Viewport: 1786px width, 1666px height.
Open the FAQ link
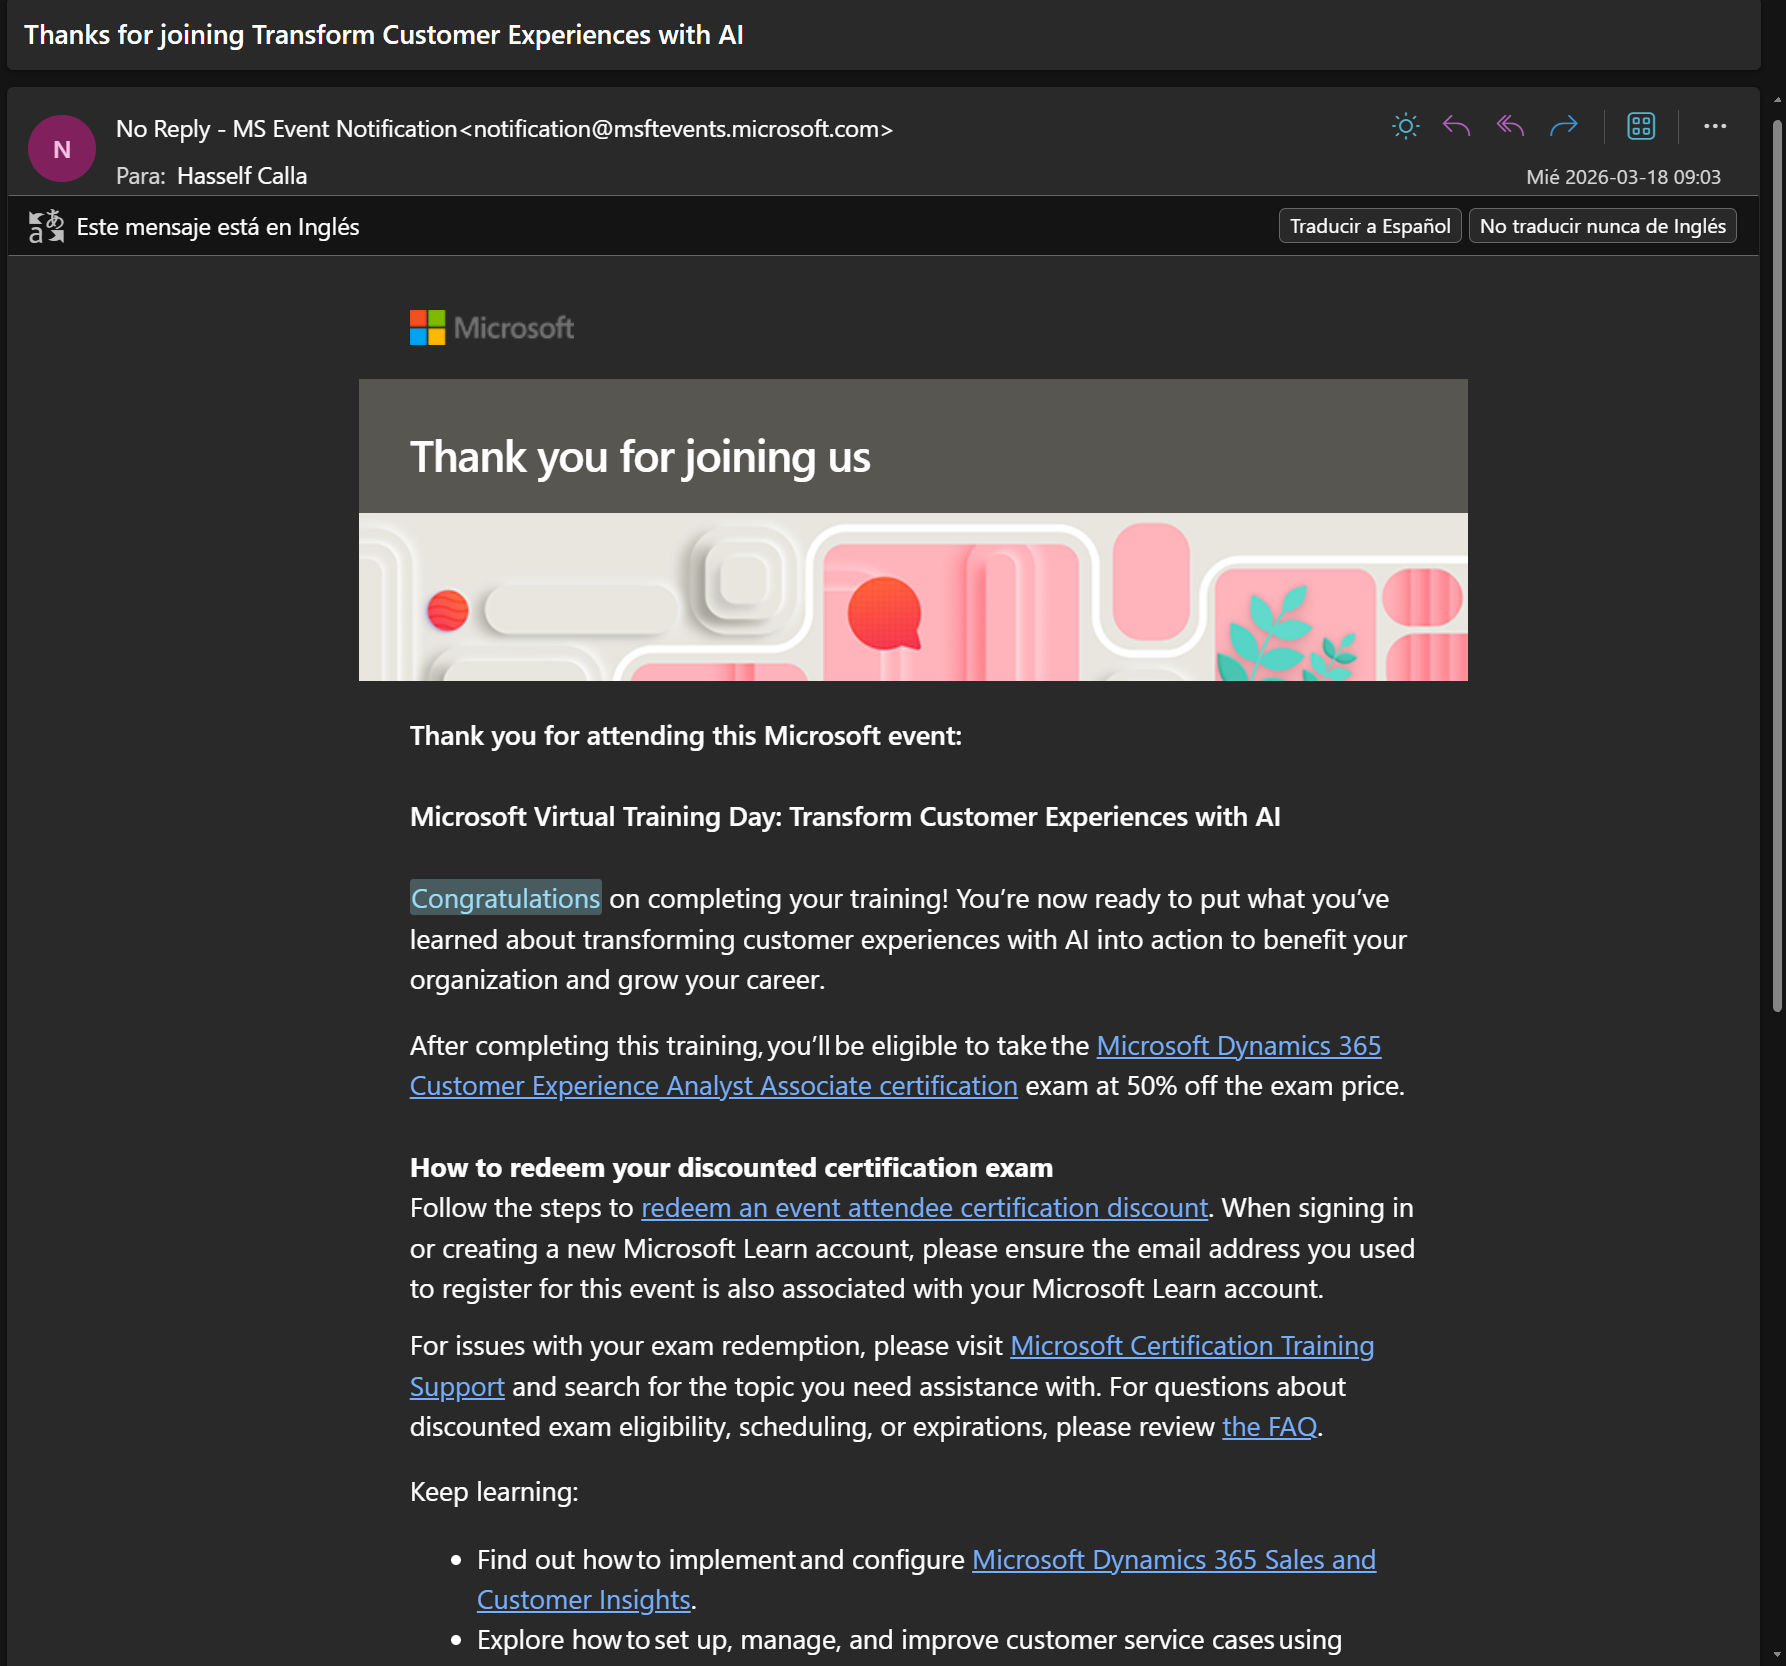(1269, 1426)
